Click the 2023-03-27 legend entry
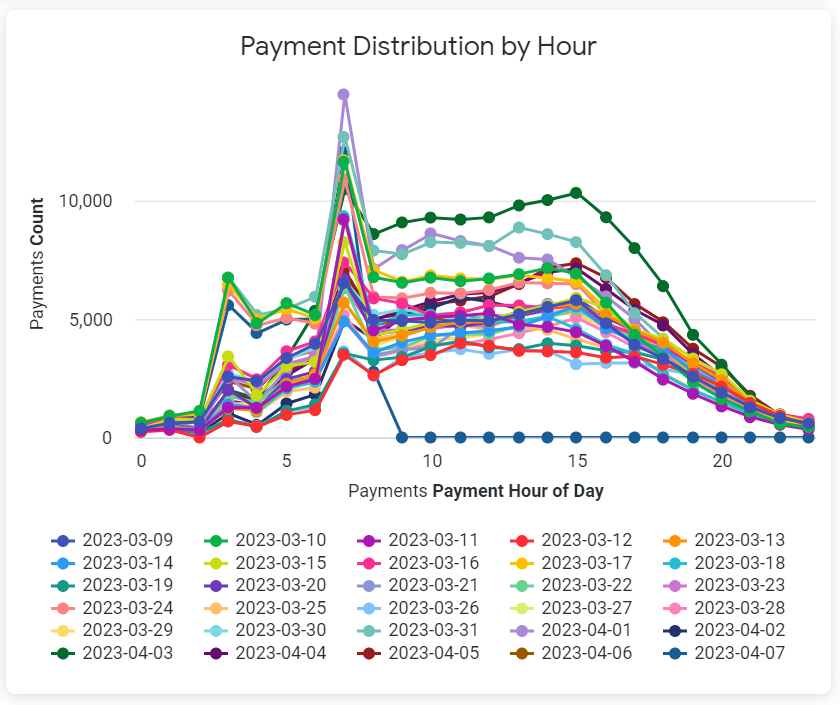 click(571, 608)
